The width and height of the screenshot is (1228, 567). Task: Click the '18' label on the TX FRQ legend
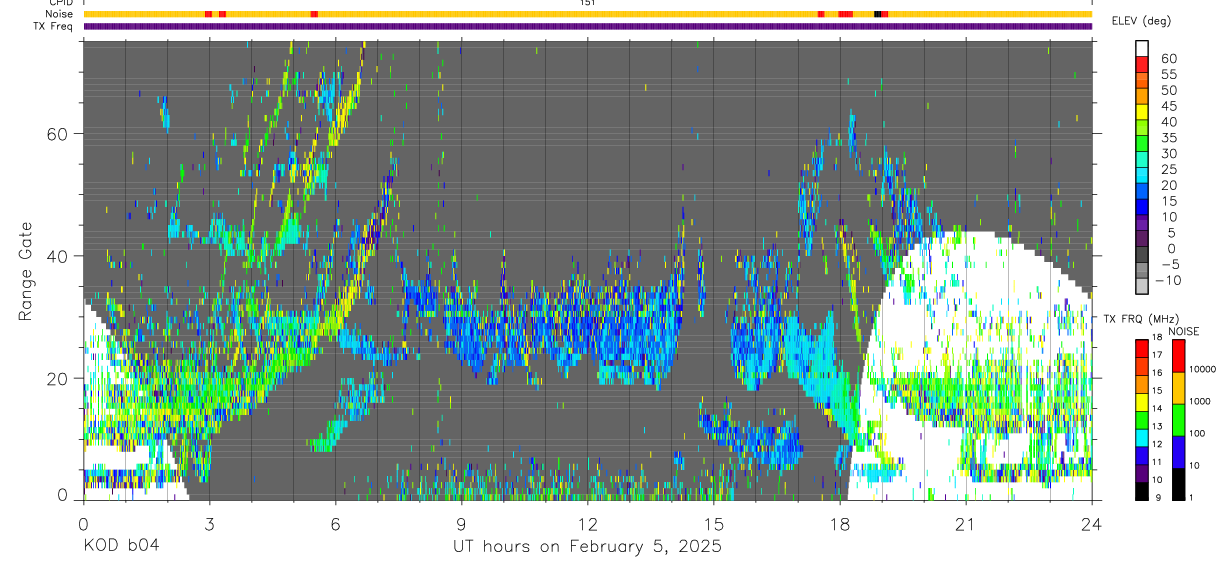click(x=1157, y=339)
